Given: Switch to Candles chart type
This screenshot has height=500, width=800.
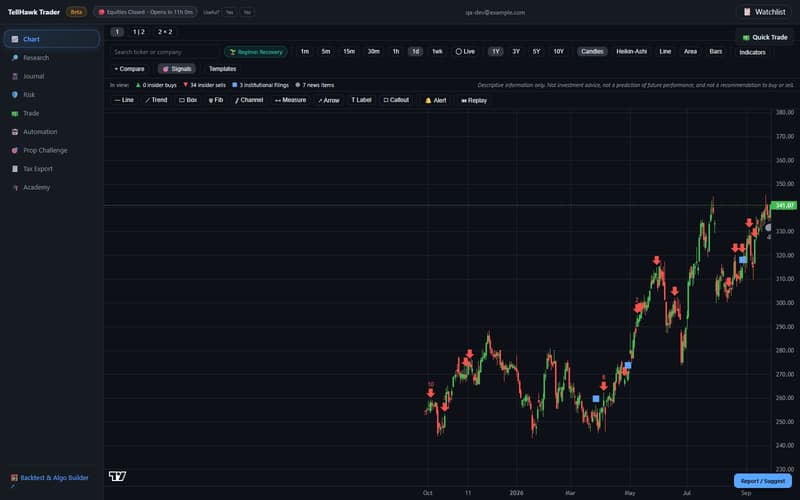Looking at the screenshot, I should [592, 52].
